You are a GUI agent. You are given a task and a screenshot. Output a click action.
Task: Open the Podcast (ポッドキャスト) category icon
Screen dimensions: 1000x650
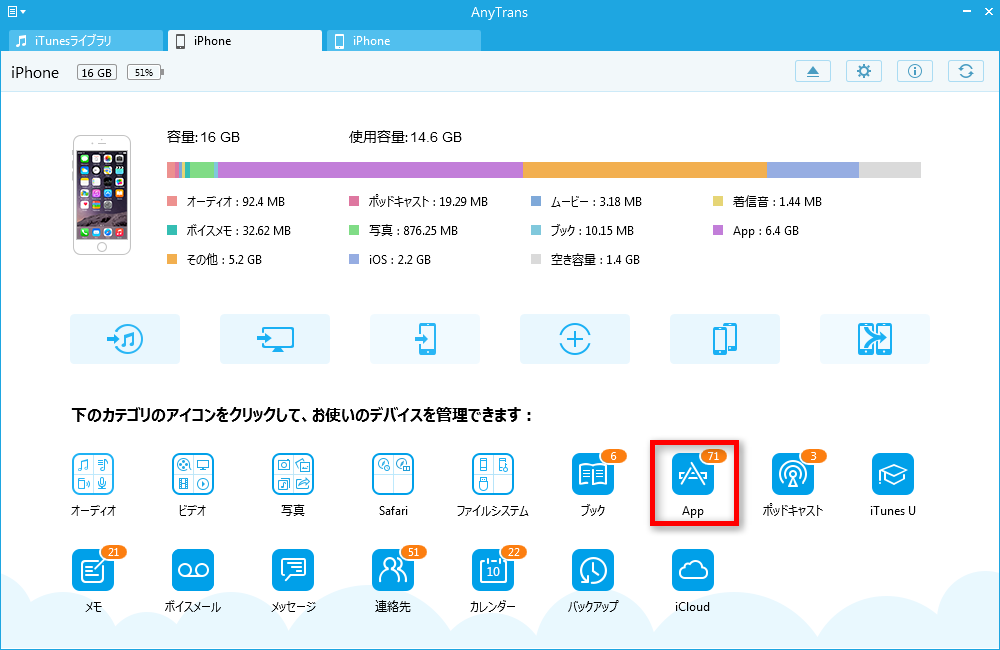(793, 474)
